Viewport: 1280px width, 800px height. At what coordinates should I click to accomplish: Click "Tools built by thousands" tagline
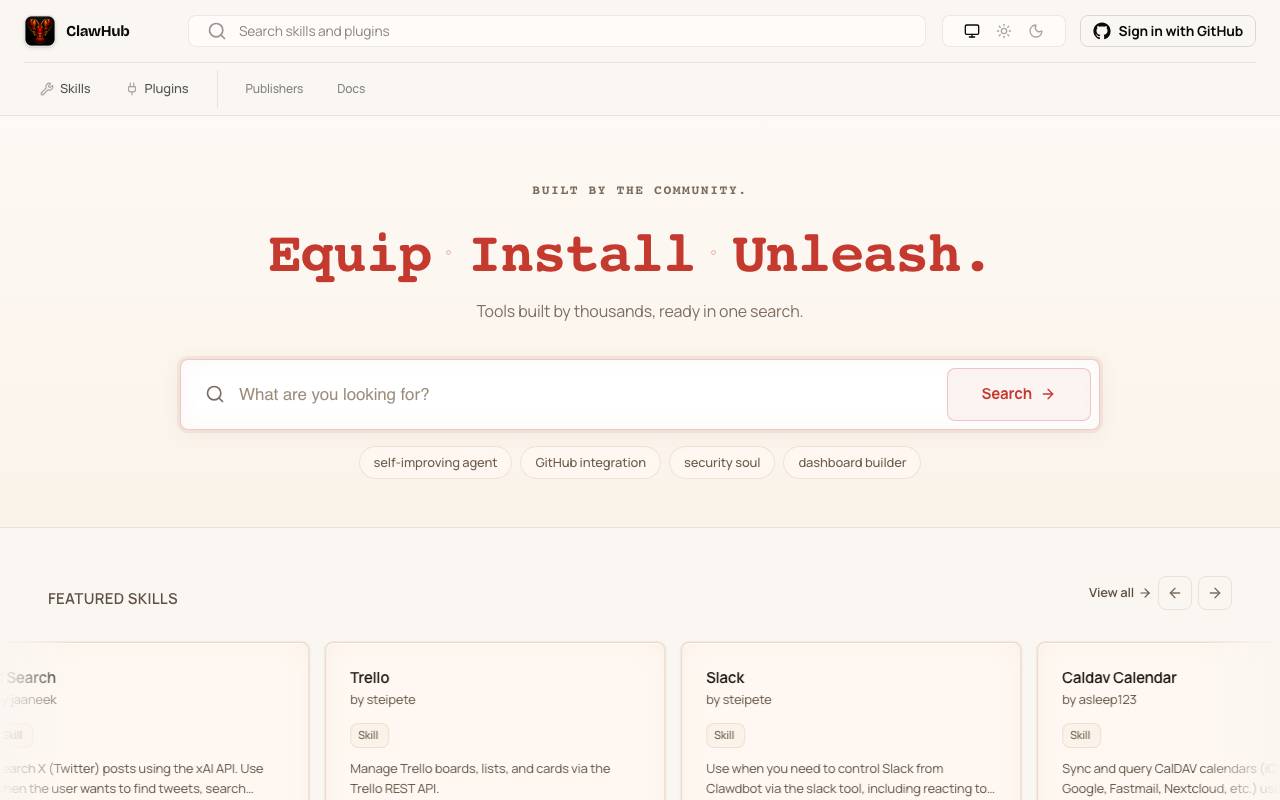pyautogui.click(x=640, y=311)
